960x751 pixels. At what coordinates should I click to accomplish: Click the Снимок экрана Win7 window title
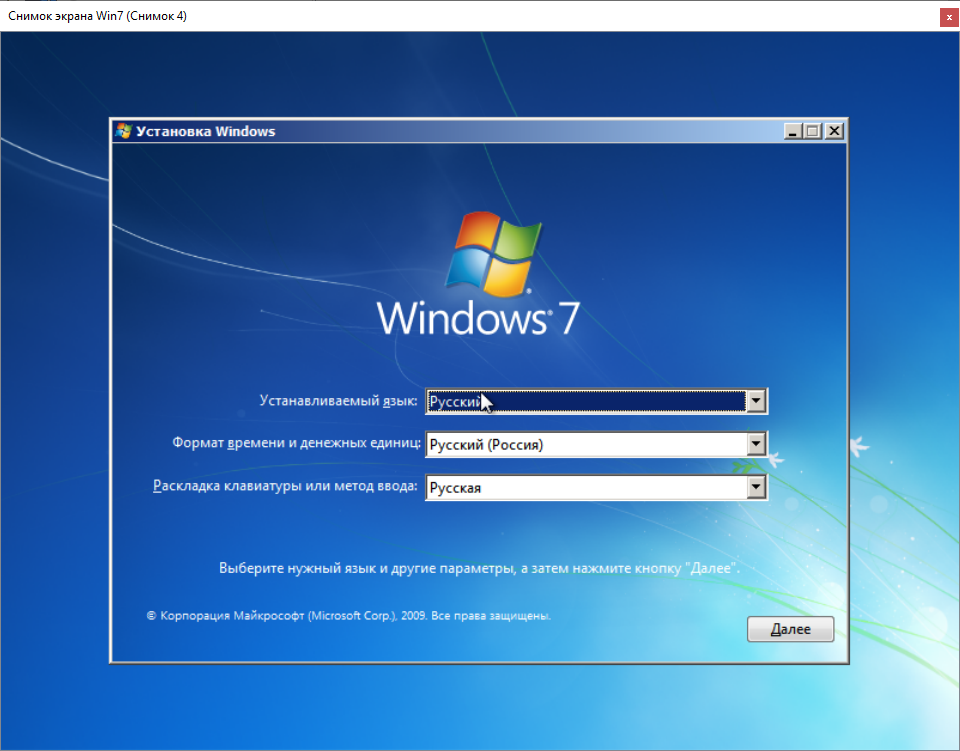point(97,16)
